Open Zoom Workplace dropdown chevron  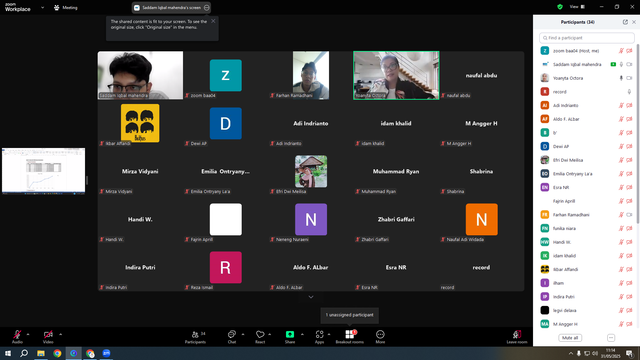42,7
